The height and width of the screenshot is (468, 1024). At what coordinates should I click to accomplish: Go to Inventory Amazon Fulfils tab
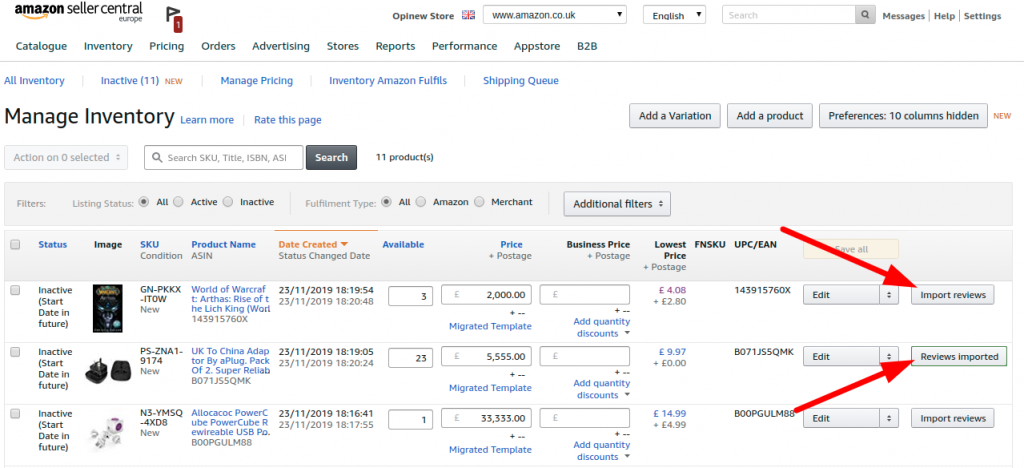pos(388,81)
